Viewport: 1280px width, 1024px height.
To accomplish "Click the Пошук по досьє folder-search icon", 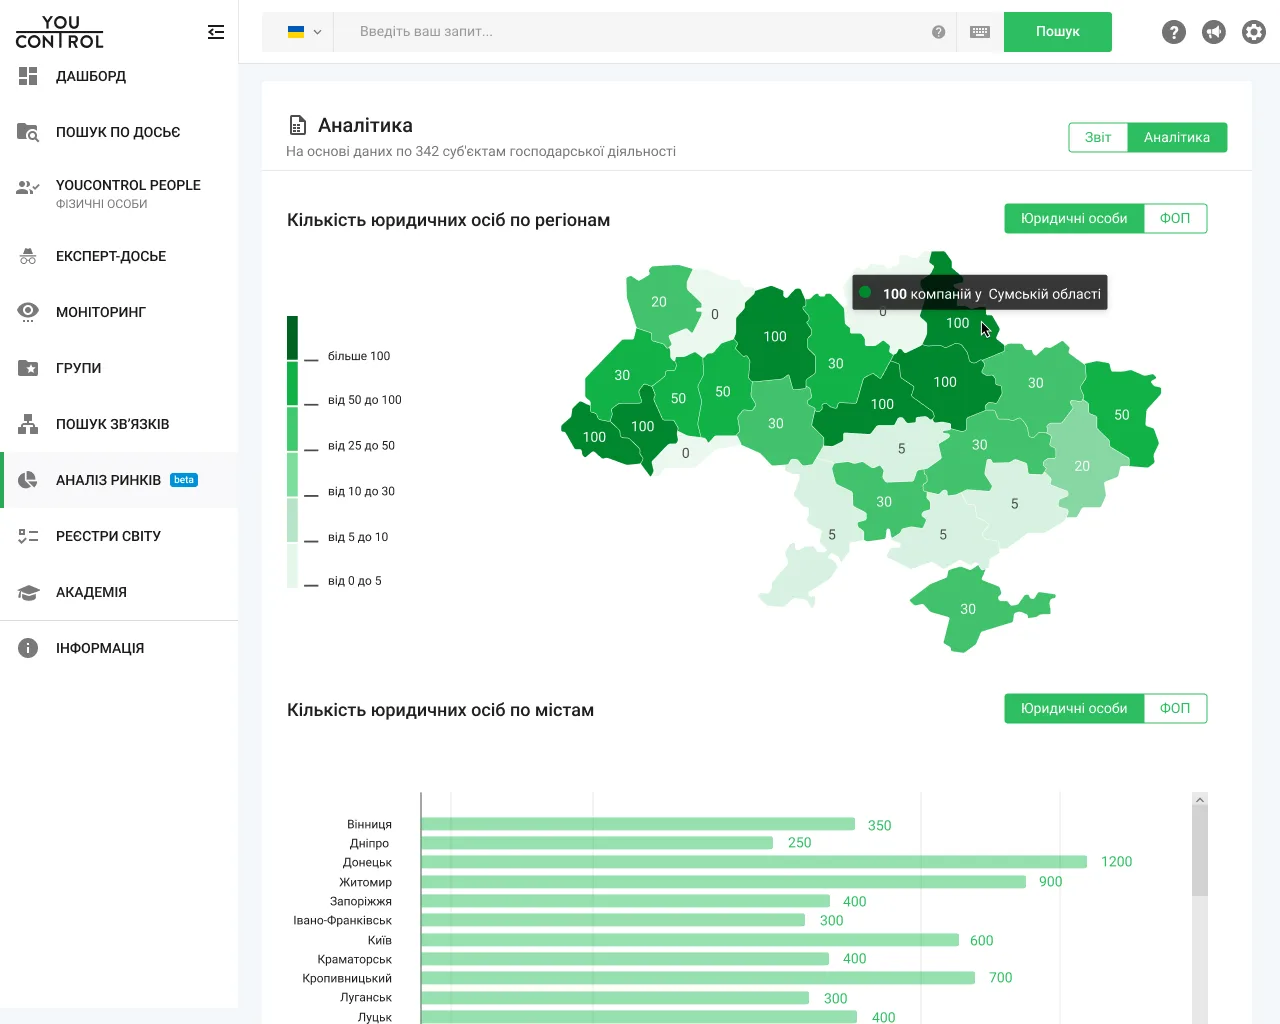I will point(28,132).
